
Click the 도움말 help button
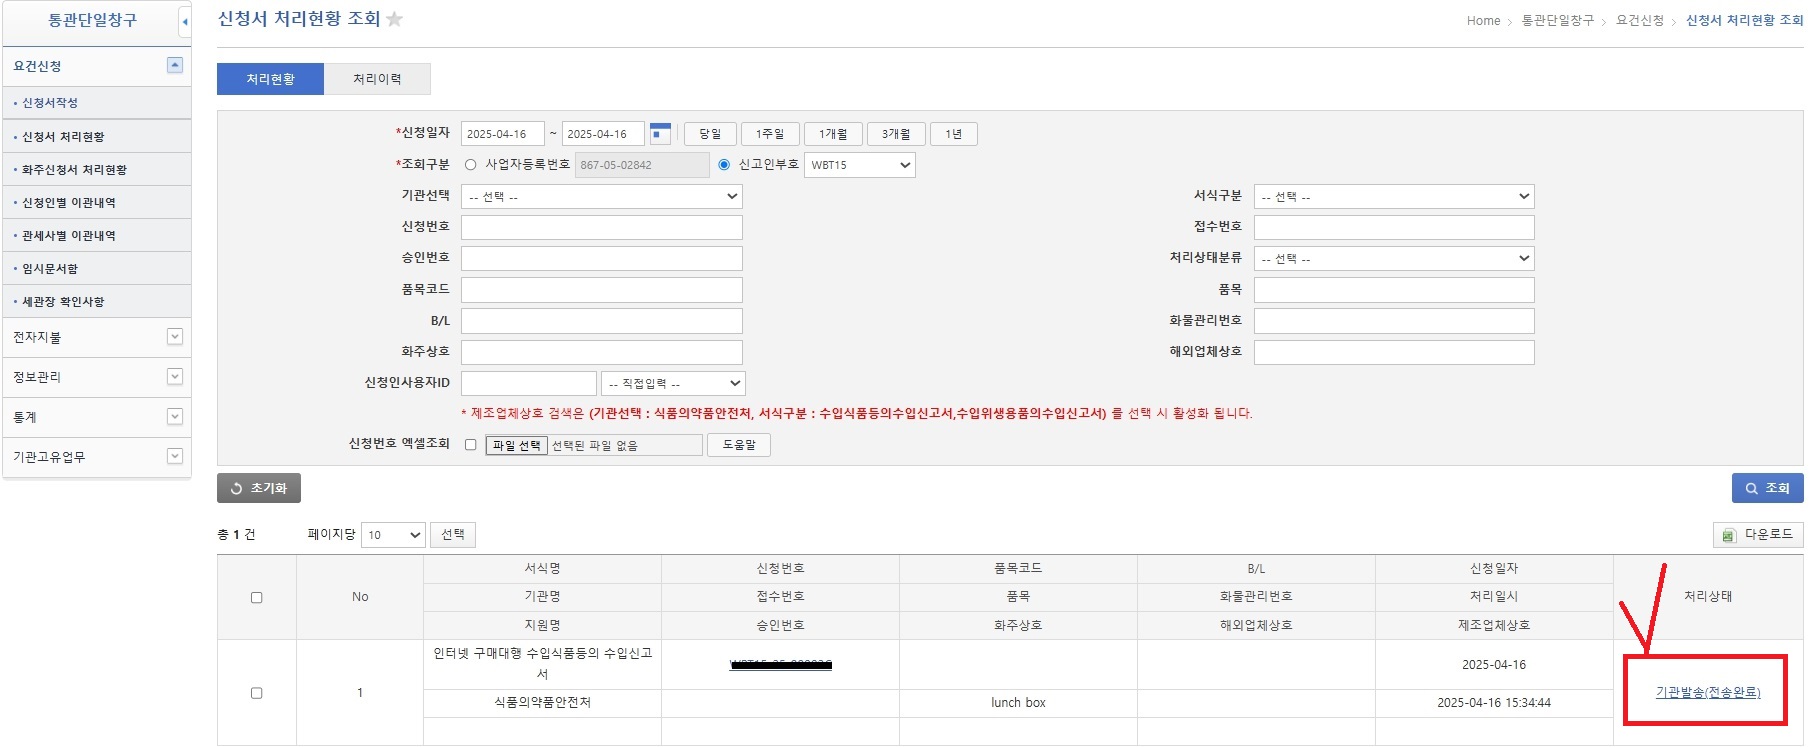739,445
